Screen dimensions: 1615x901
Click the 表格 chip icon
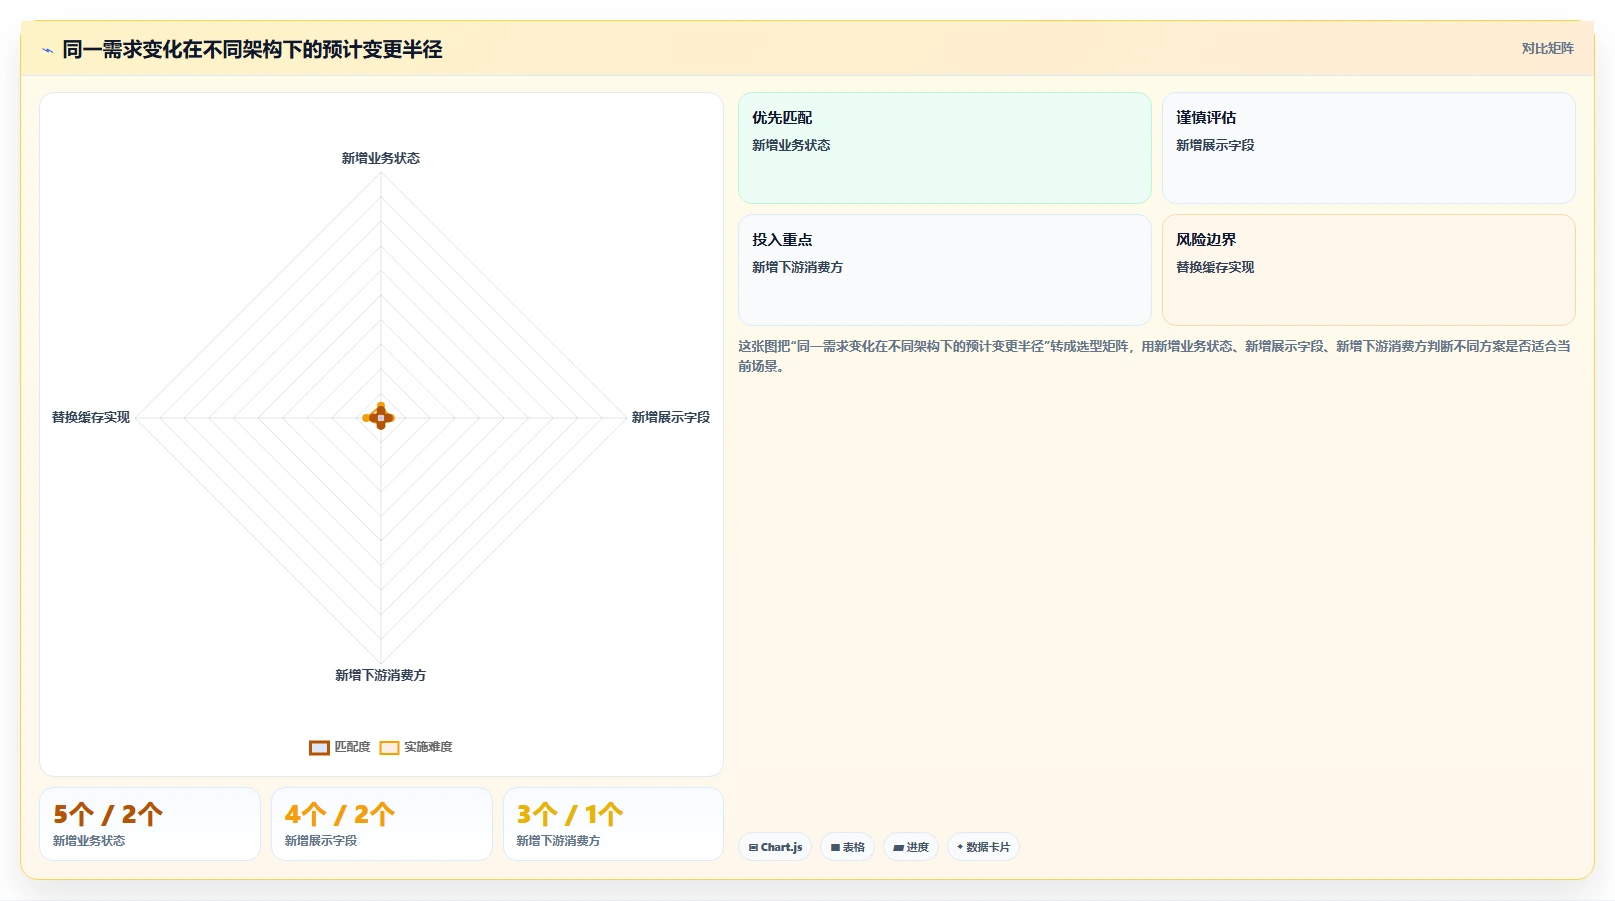tap(835, 847)
